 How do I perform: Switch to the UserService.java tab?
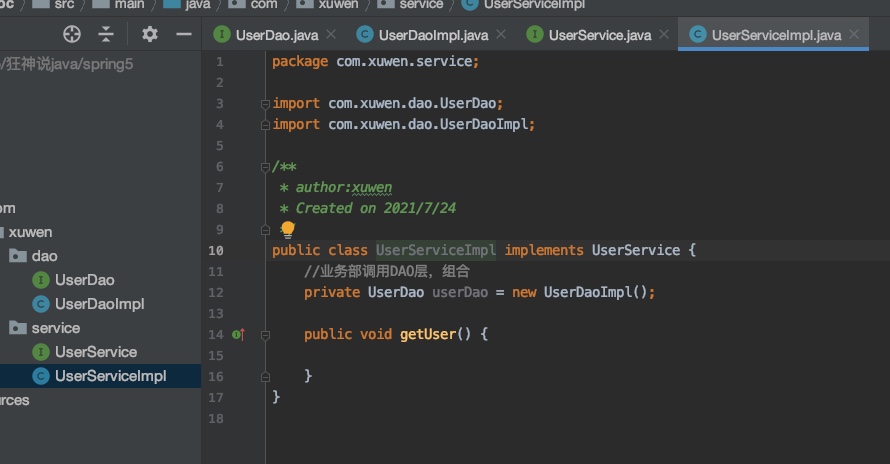point(599,35)
